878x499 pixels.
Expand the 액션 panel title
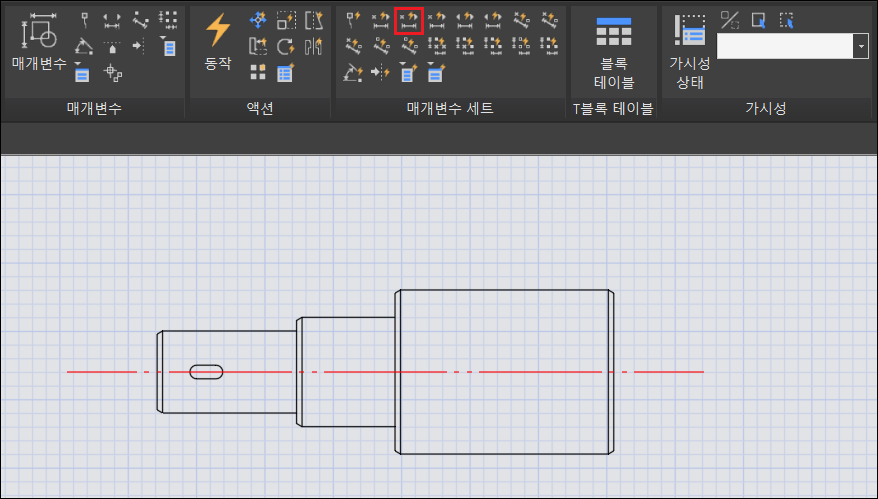[260, 109]
